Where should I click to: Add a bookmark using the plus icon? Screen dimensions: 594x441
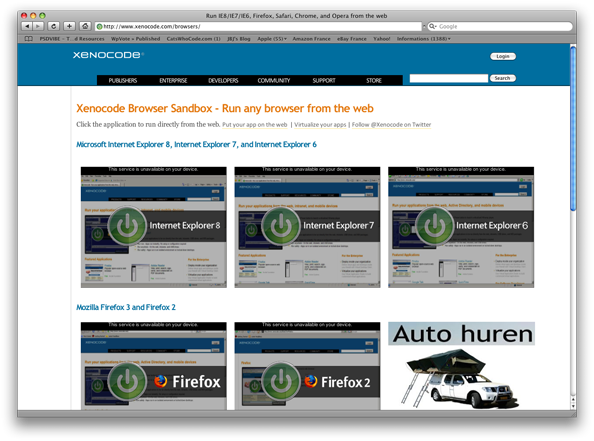coord(69,26)
